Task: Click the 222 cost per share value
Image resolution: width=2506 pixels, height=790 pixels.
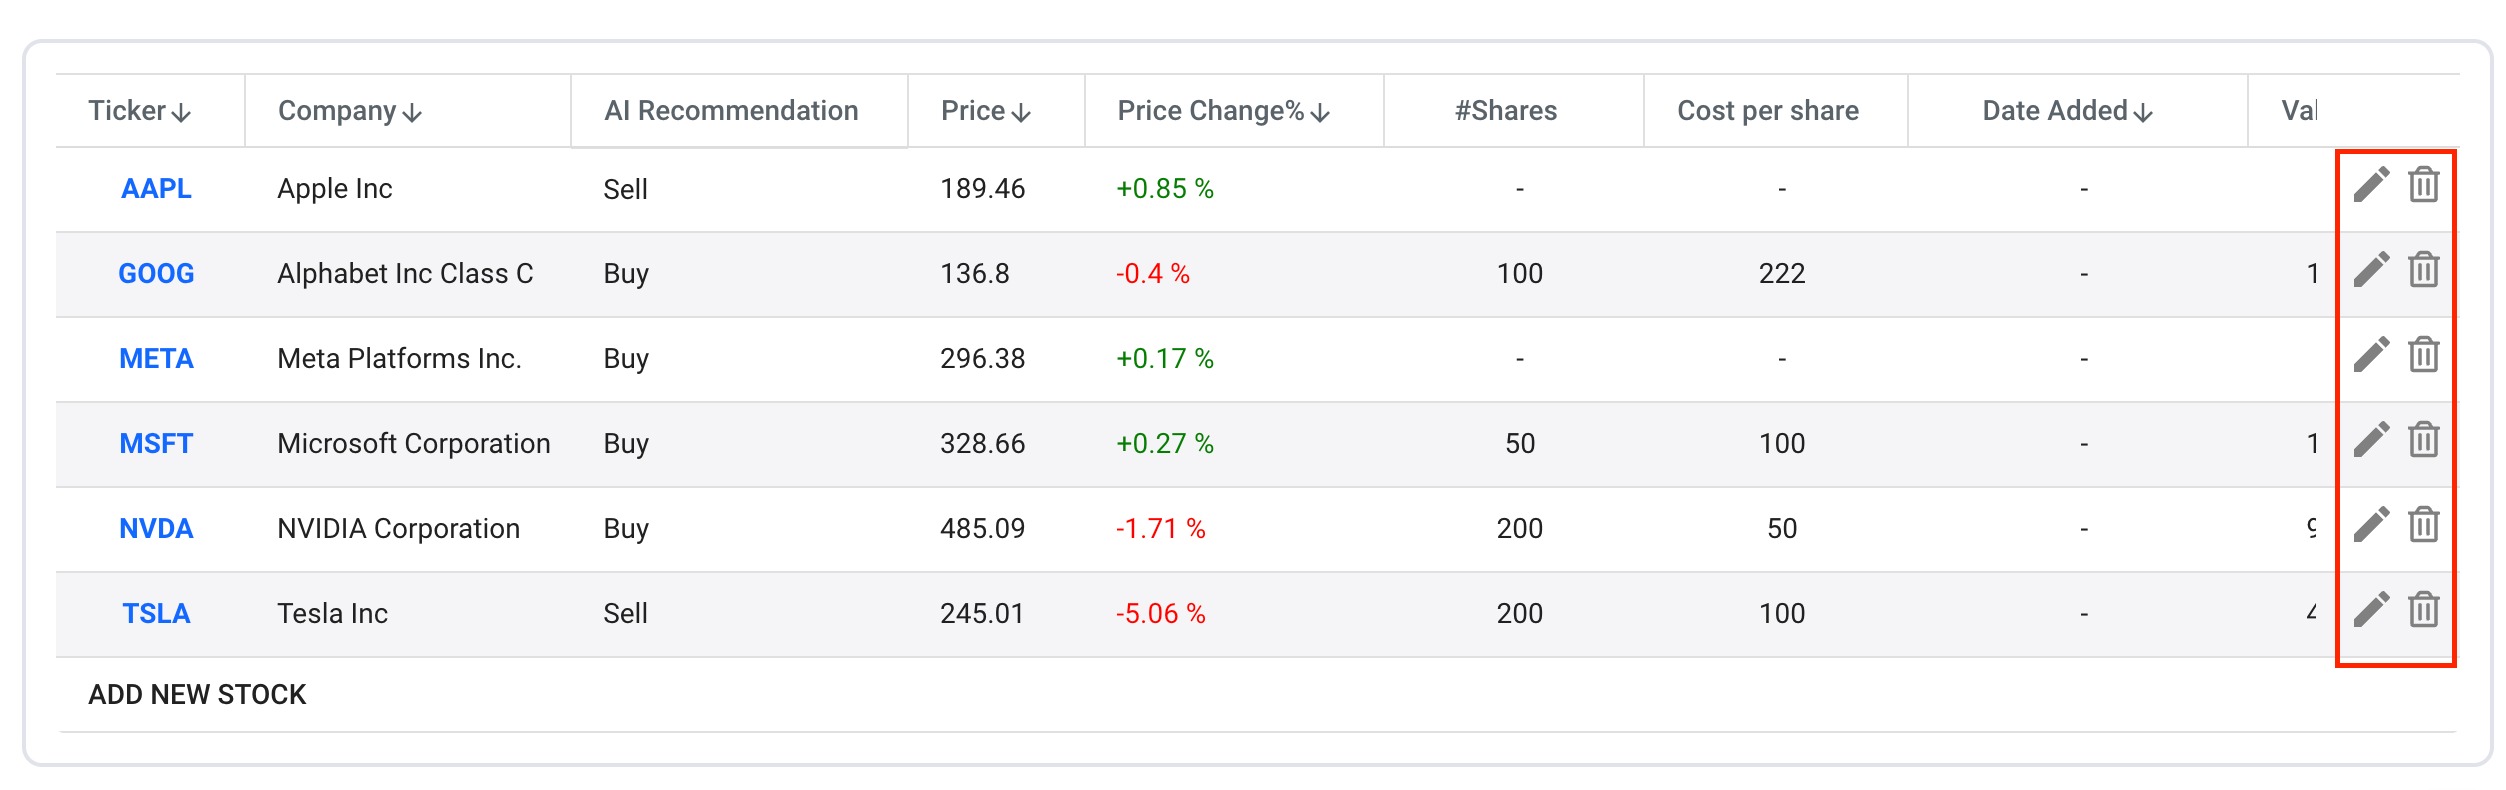Action: coord(1782,274)
